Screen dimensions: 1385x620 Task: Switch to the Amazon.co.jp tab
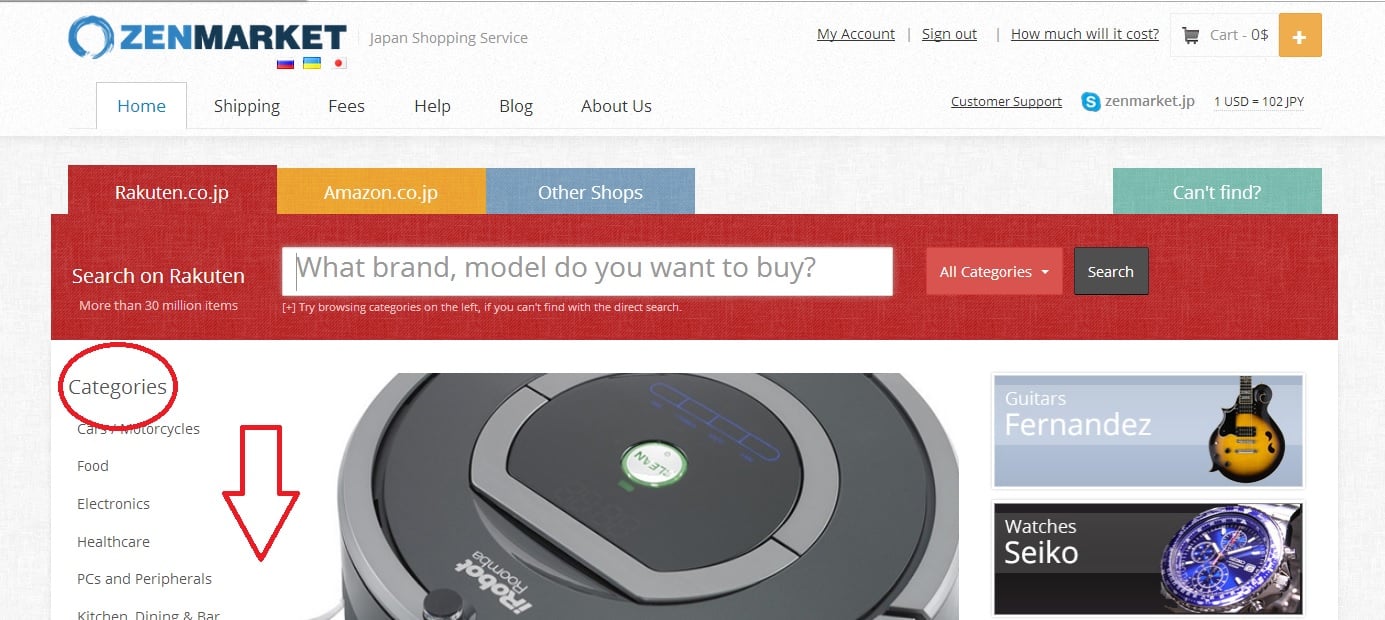pos(381,192)
